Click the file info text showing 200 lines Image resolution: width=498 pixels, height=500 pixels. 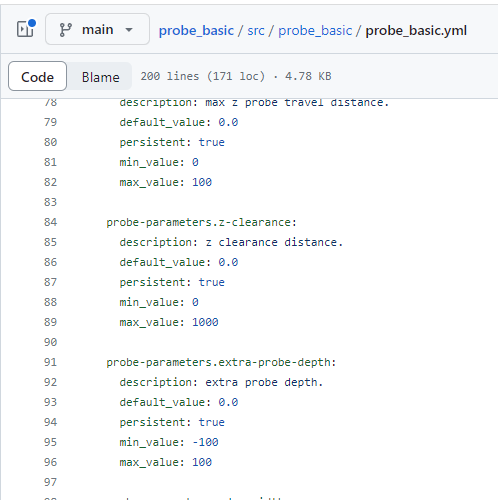tap(236, 76)
